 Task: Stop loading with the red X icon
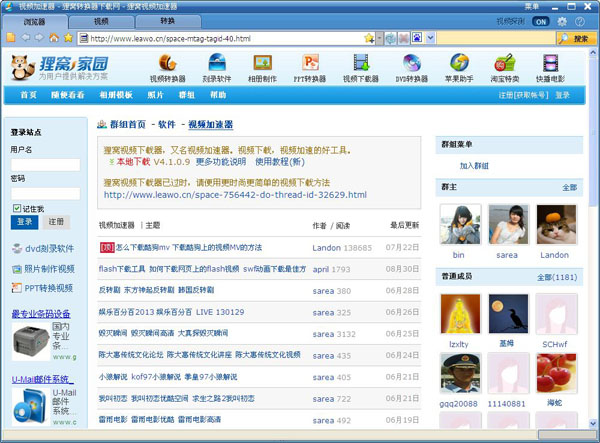click(x=403, y=38)
